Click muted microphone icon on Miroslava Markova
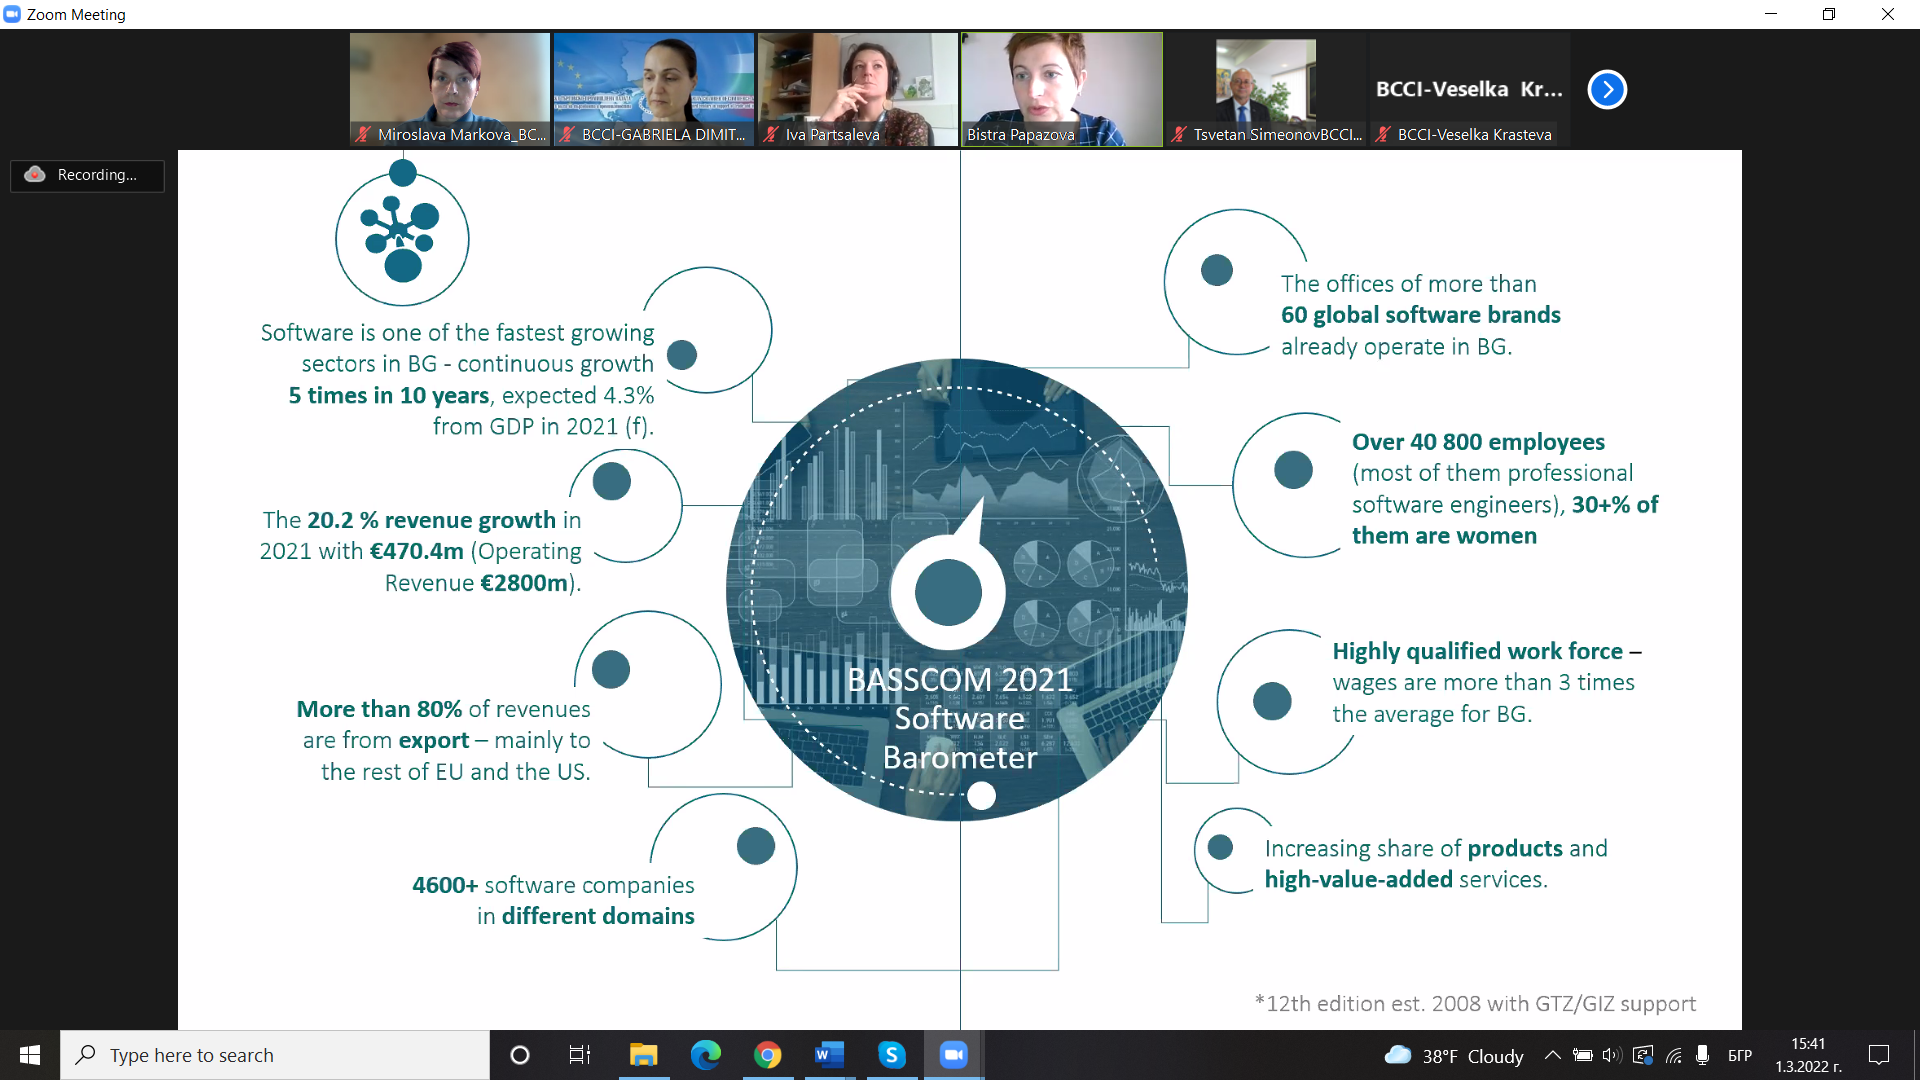The height and width of the screenshot is (1080, 1920). pyautogui.click(x=364, y=134)
